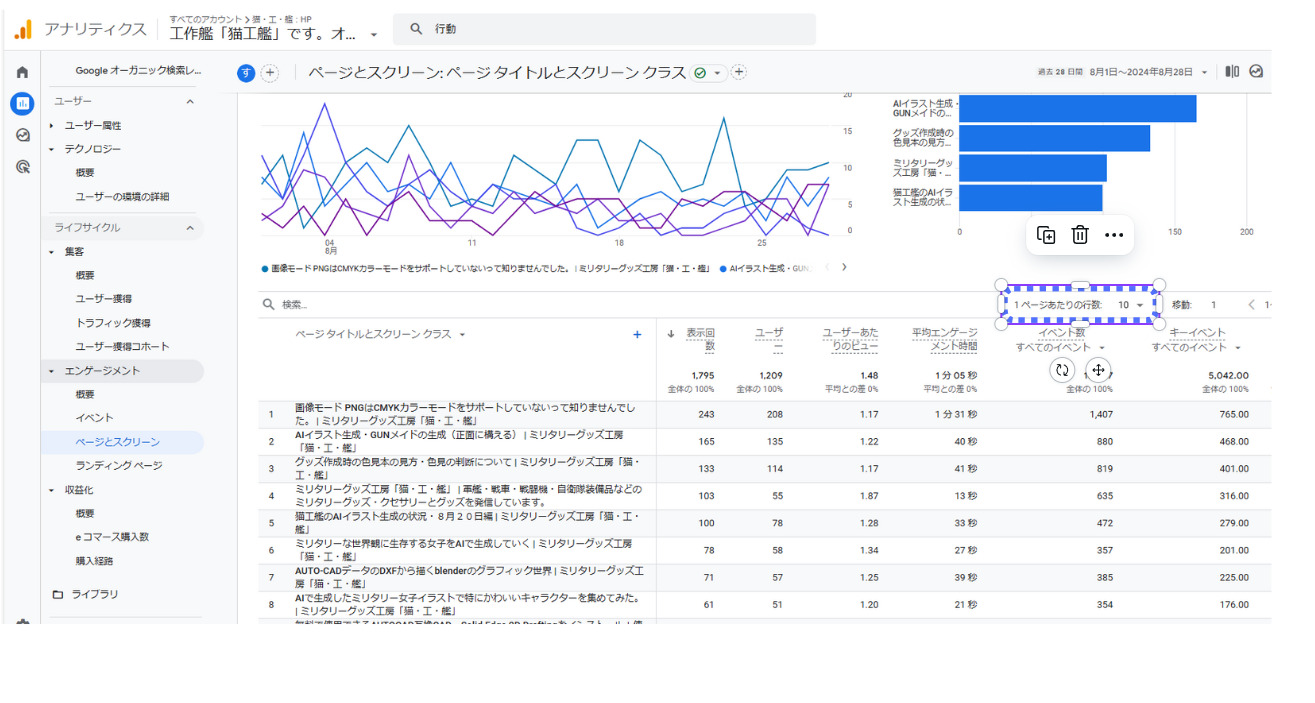
Task: Open e コマース購入数 report
Action: pyautogui.click(x=112, y=537)
